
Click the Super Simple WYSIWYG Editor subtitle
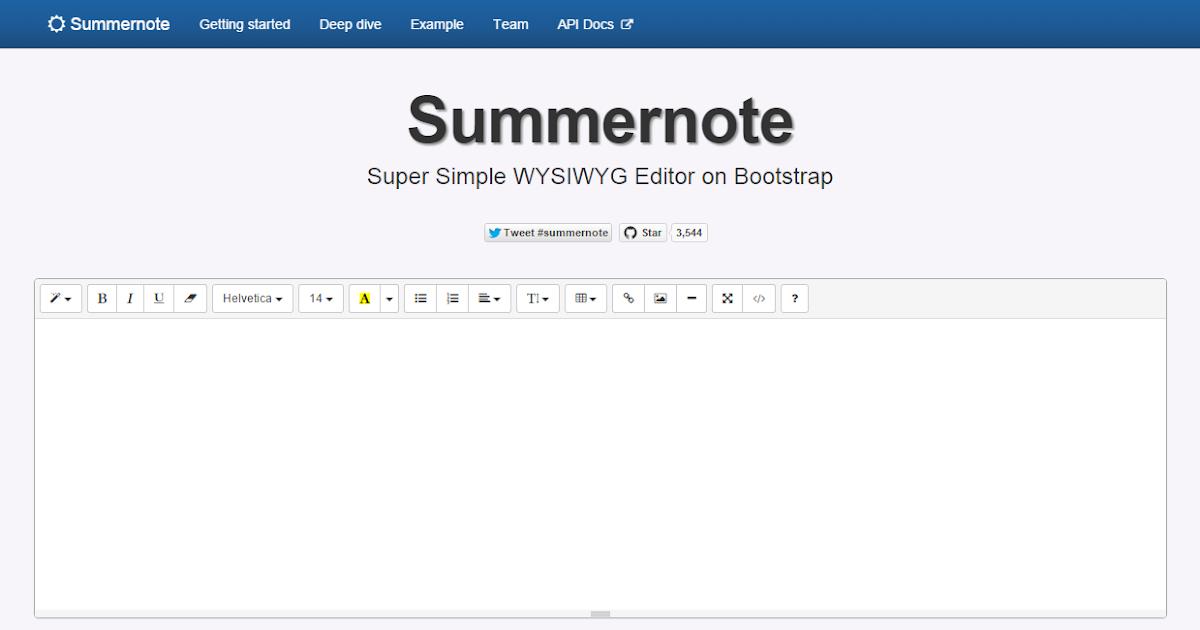[600, 177]
